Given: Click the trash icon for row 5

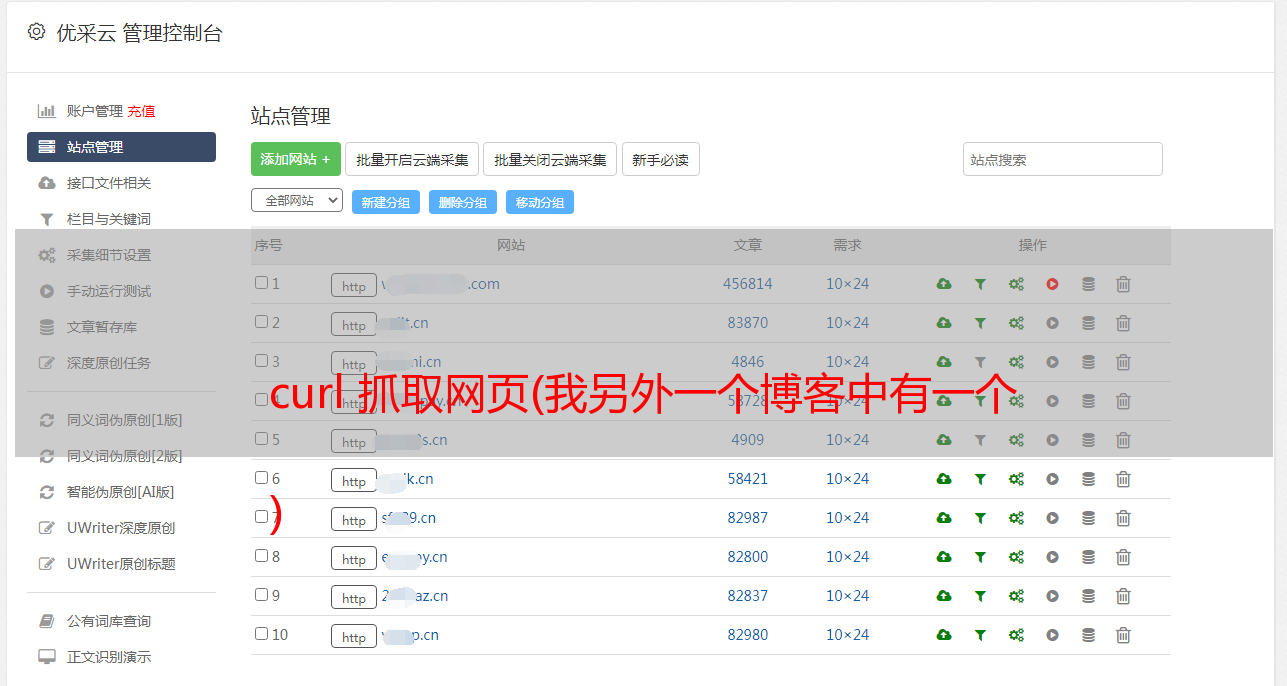Looking at the screenshot, I should (1123, 440).
